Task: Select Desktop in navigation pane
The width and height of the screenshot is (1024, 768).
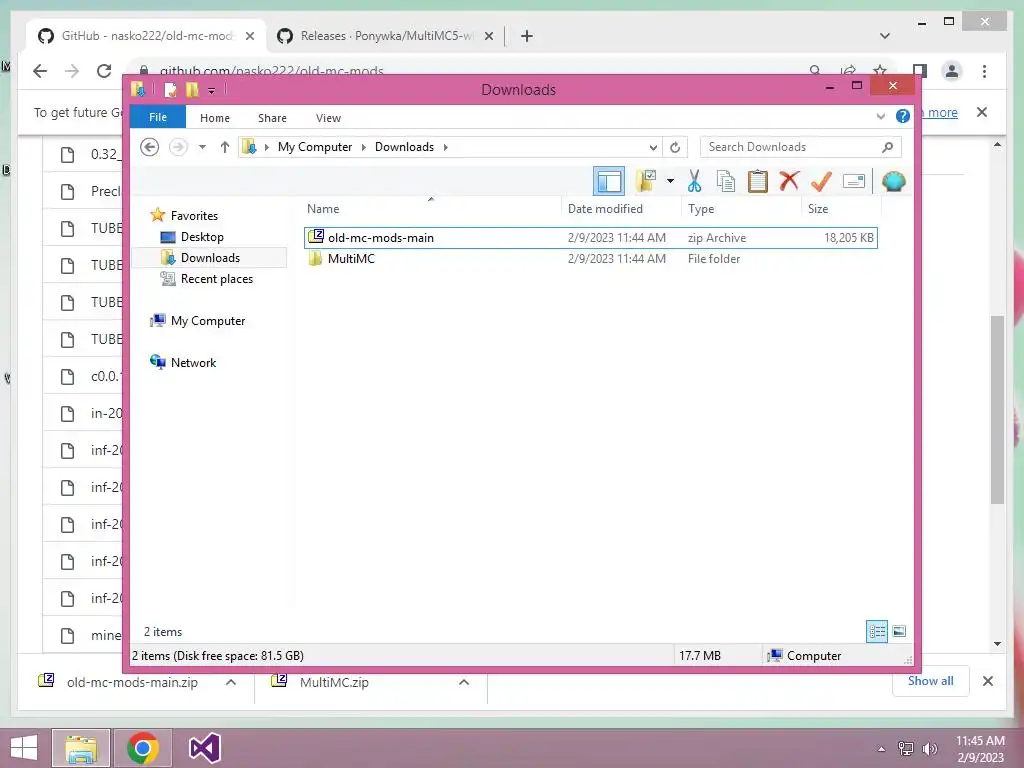Action: click(x=202, y=236)
